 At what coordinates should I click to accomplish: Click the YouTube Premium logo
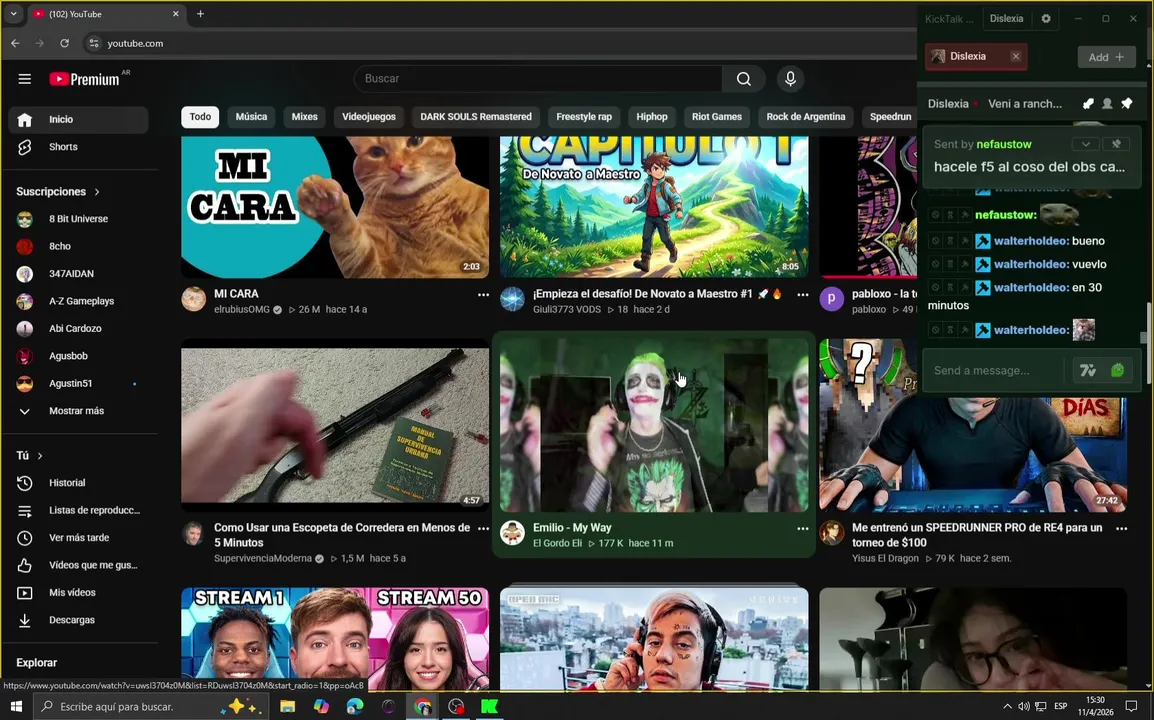(x=84, y=79)
